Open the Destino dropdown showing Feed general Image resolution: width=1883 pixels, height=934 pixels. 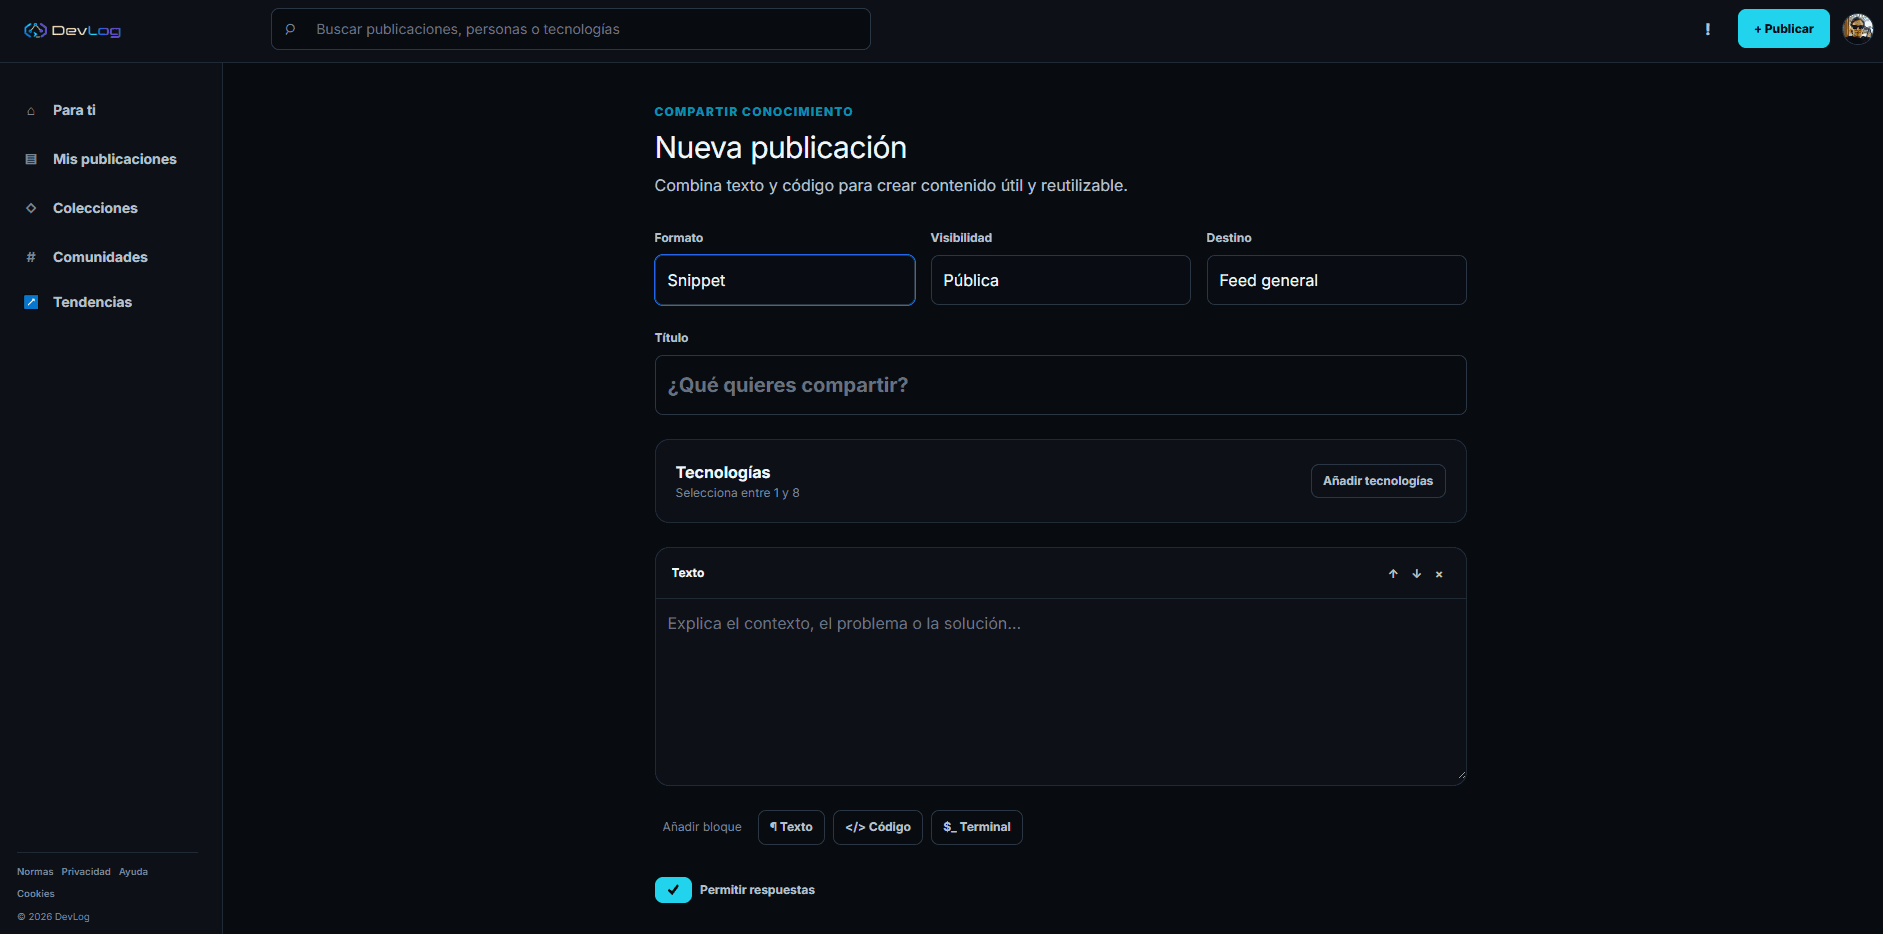[1337, 280]
